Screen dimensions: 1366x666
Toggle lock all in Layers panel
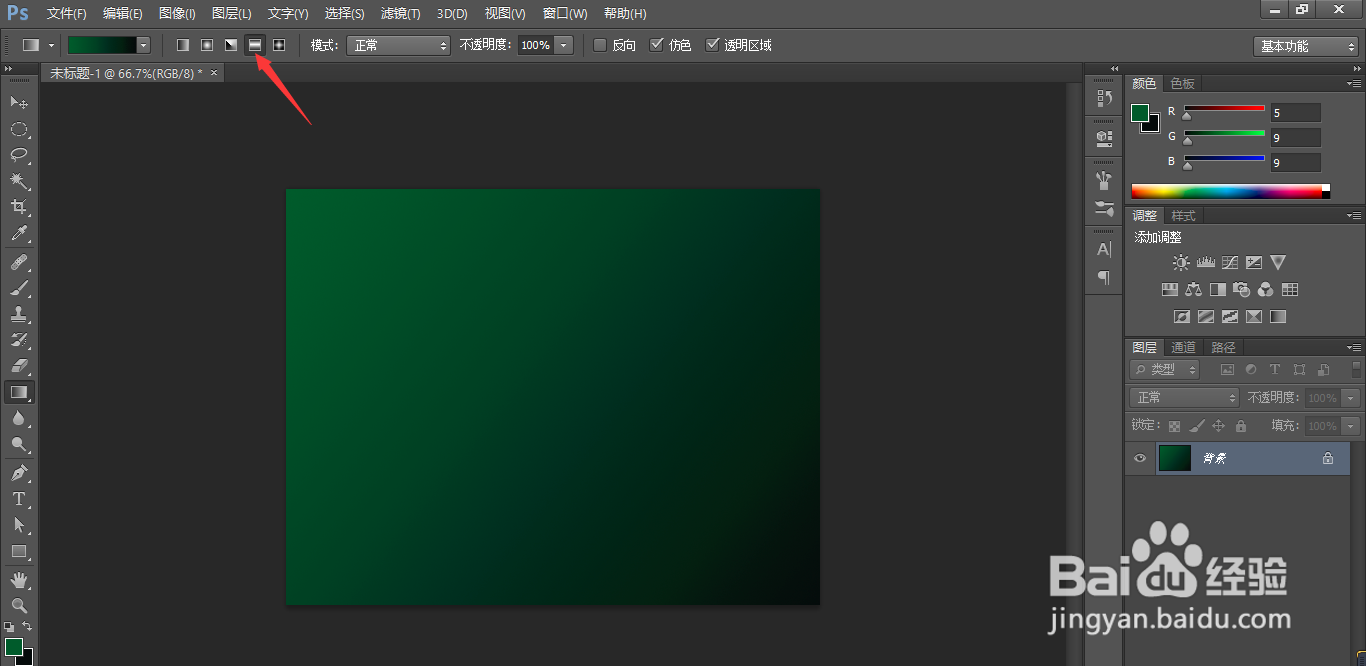1241,426
